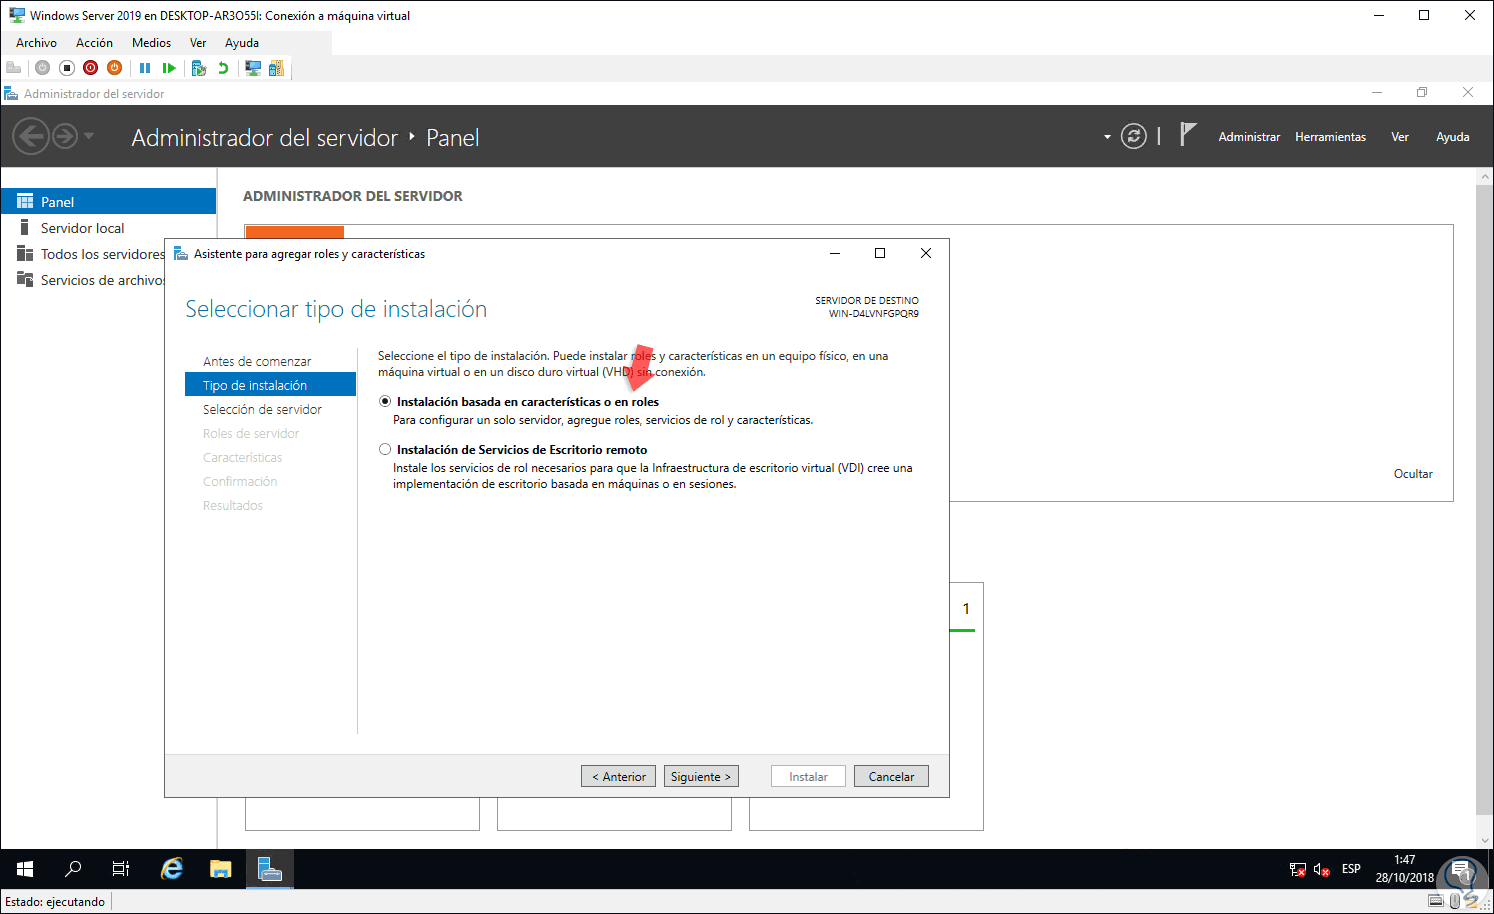Maximize the roles wizard dialog
This screenshot has width=1494, height=914.
click(x=880, y=253)
